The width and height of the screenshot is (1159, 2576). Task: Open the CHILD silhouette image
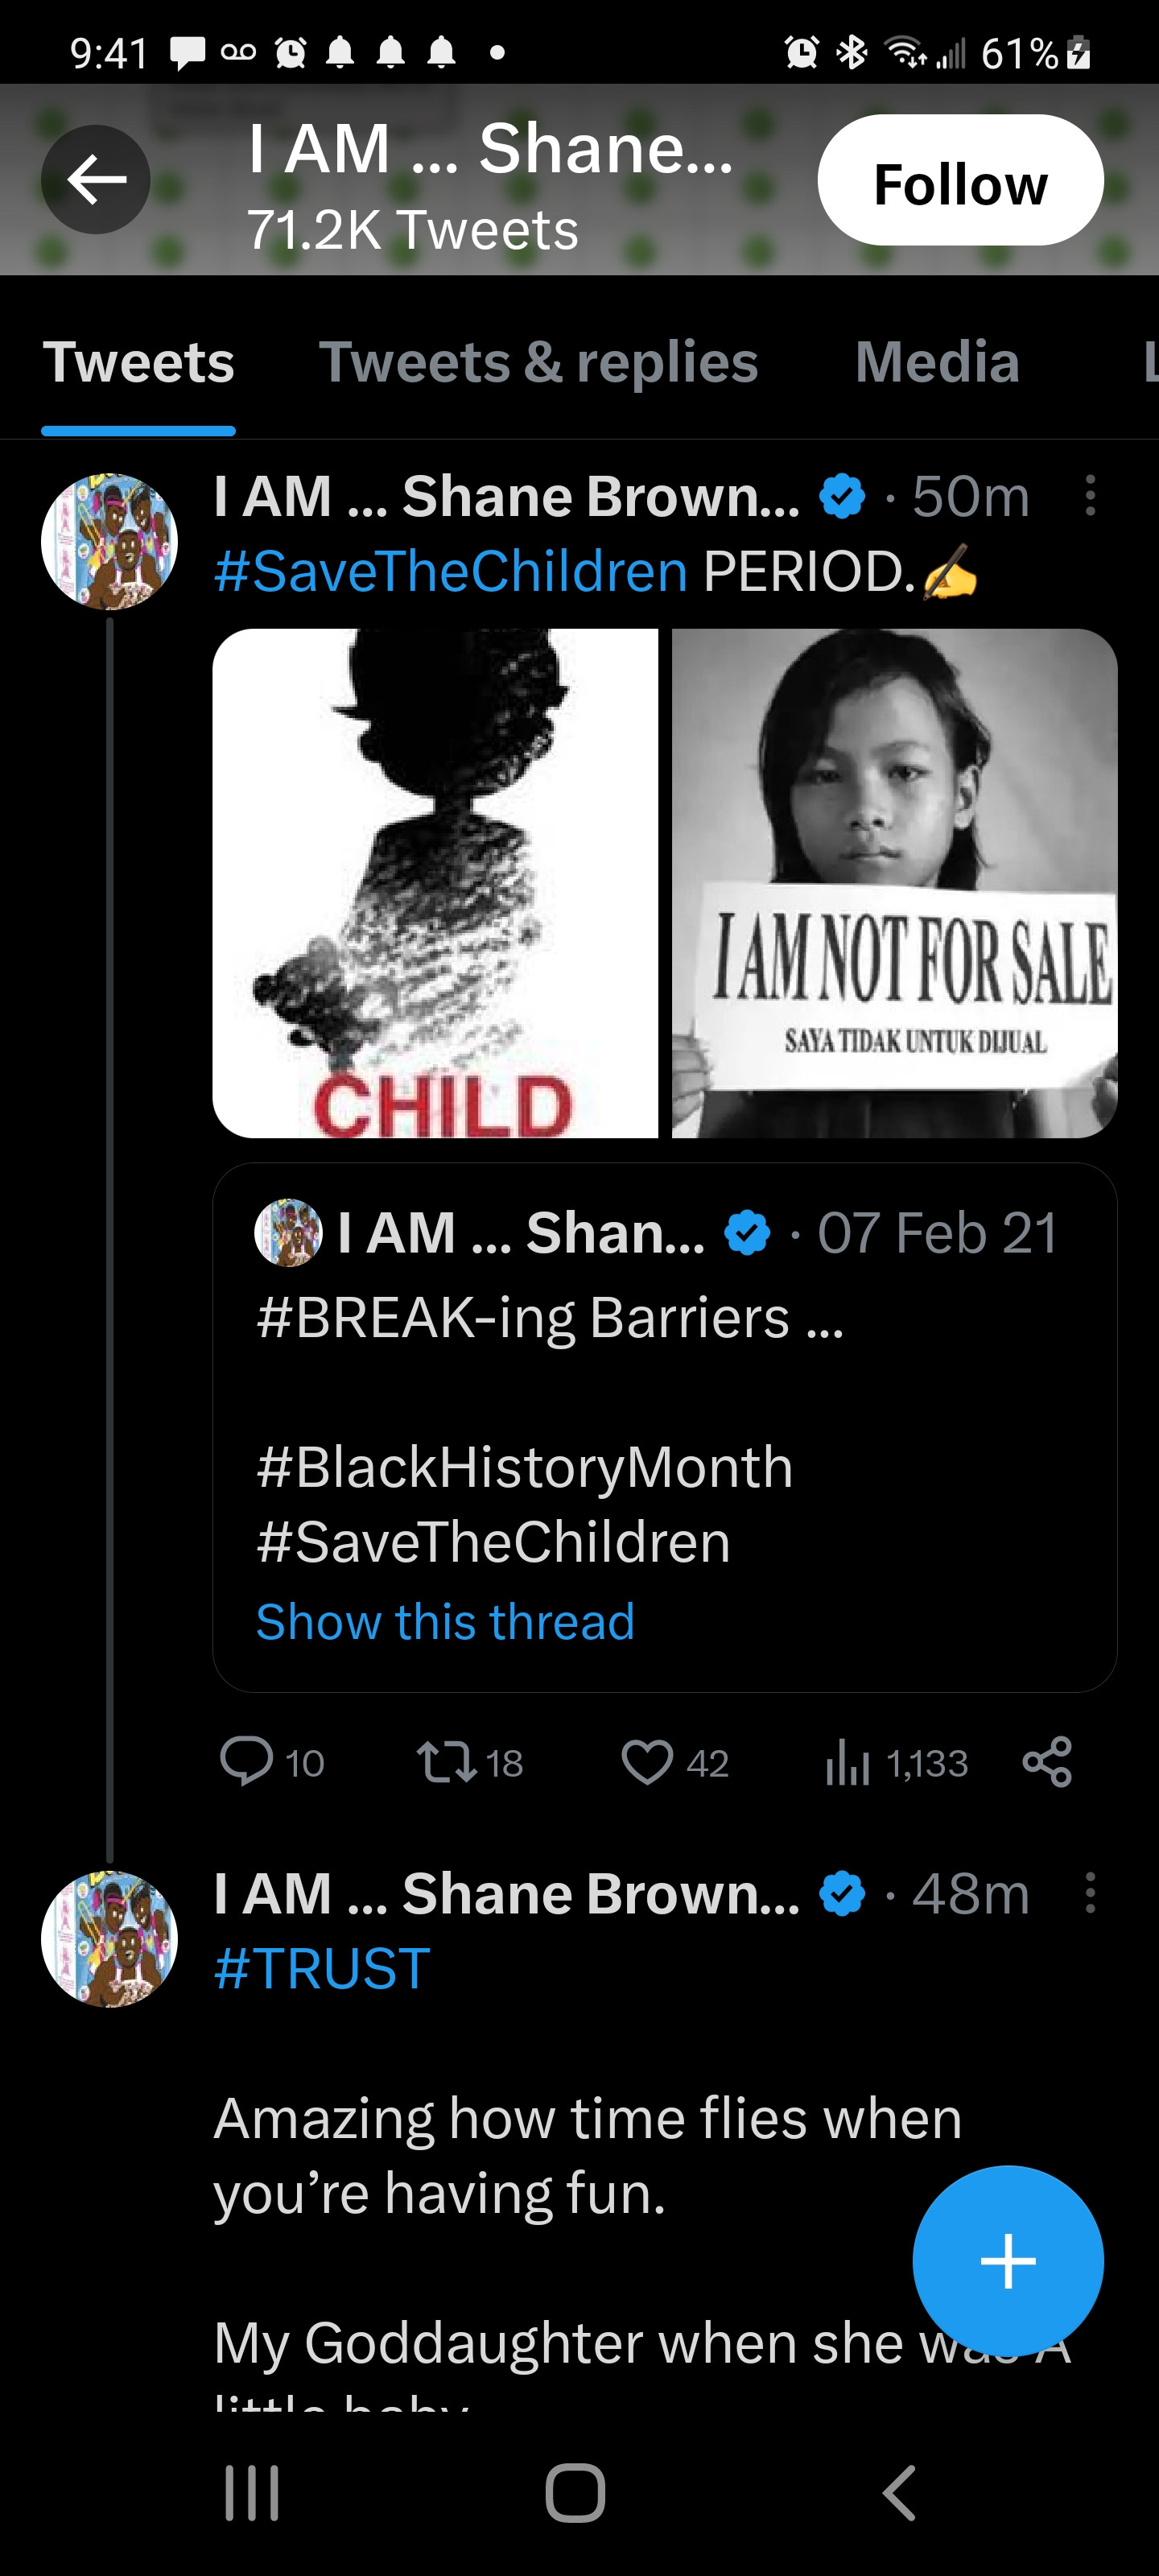435,883
